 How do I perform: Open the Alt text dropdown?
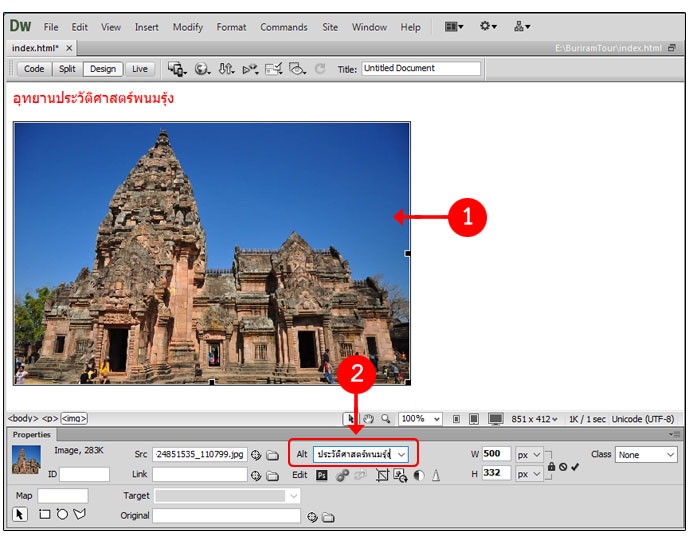point(402,454)
